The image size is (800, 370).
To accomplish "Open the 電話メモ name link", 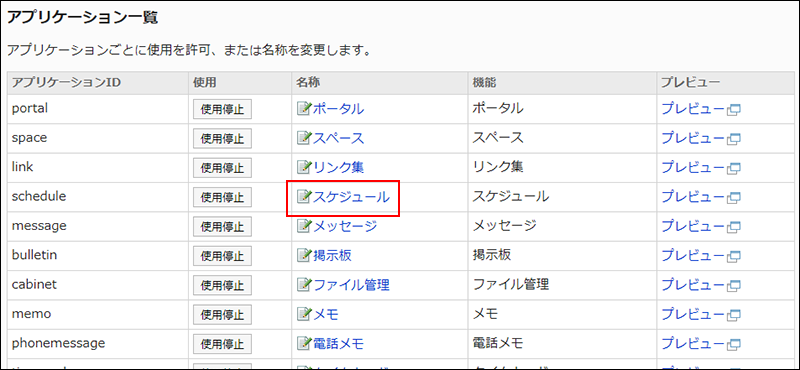I will coord(338,343).
